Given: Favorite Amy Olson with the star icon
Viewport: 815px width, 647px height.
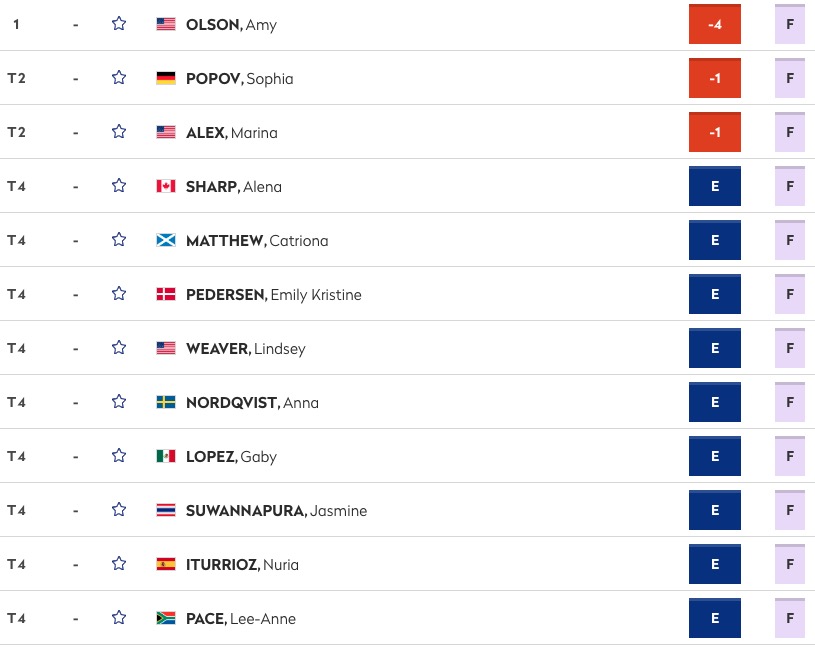Looking at the screenshot, I should pyautogui.click(x=119, y=23).
